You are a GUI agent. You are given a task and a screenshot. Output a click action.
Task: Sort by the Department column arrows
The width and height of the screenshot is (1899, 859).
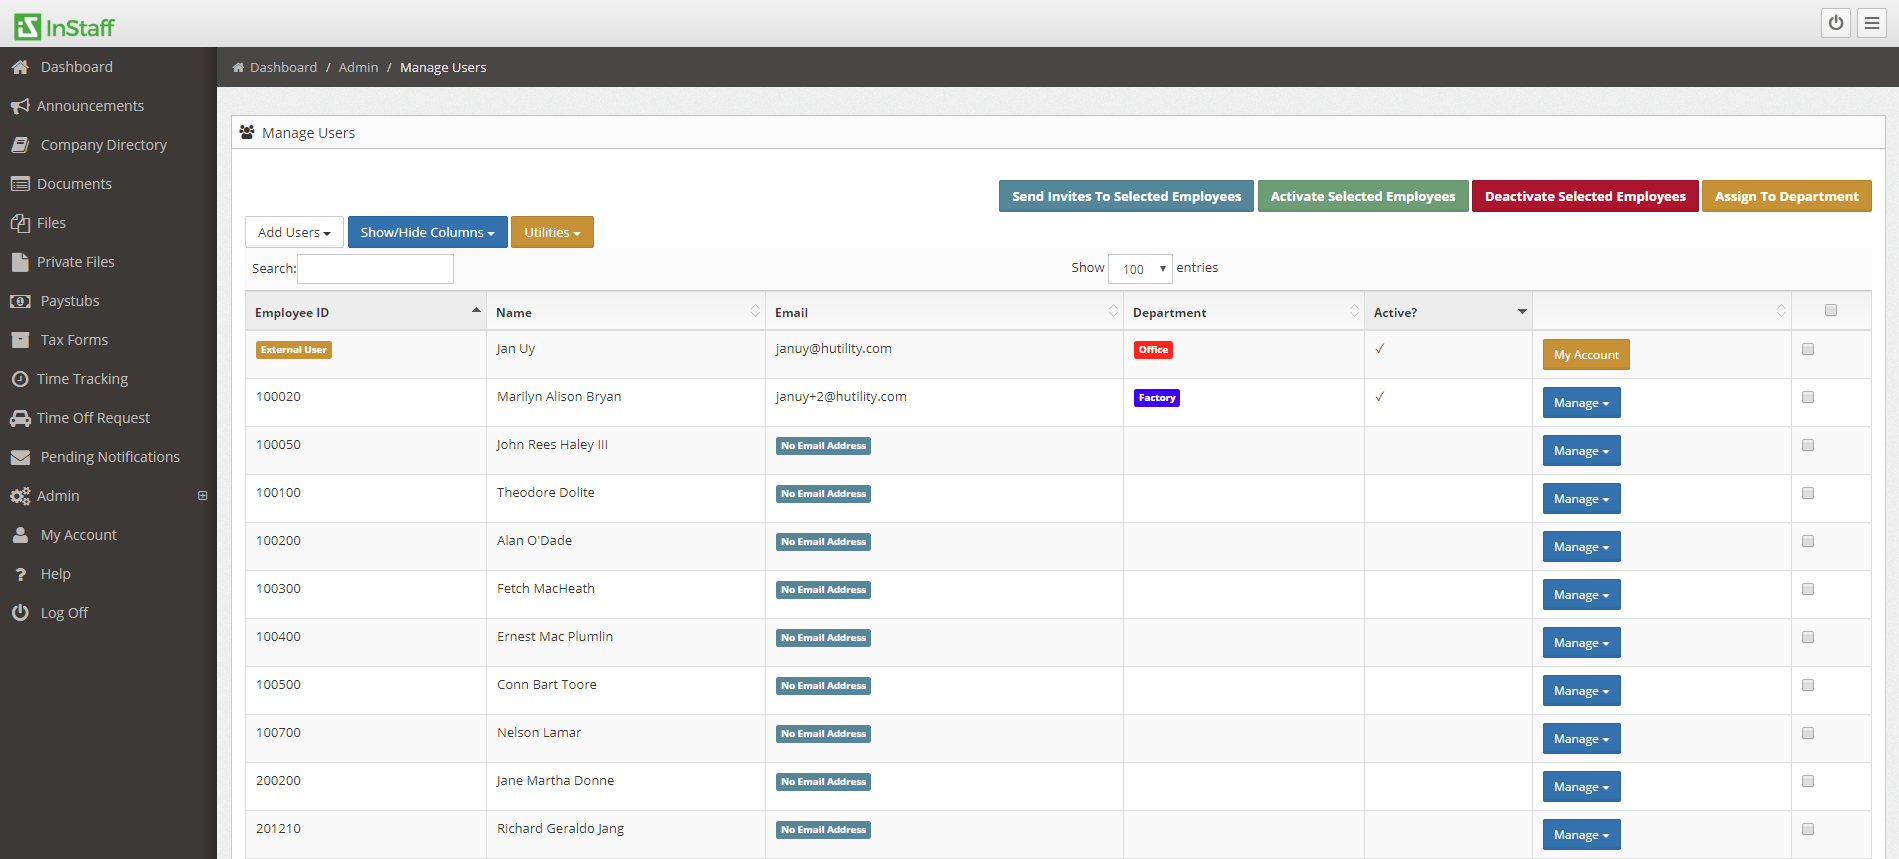(1354, 311)
